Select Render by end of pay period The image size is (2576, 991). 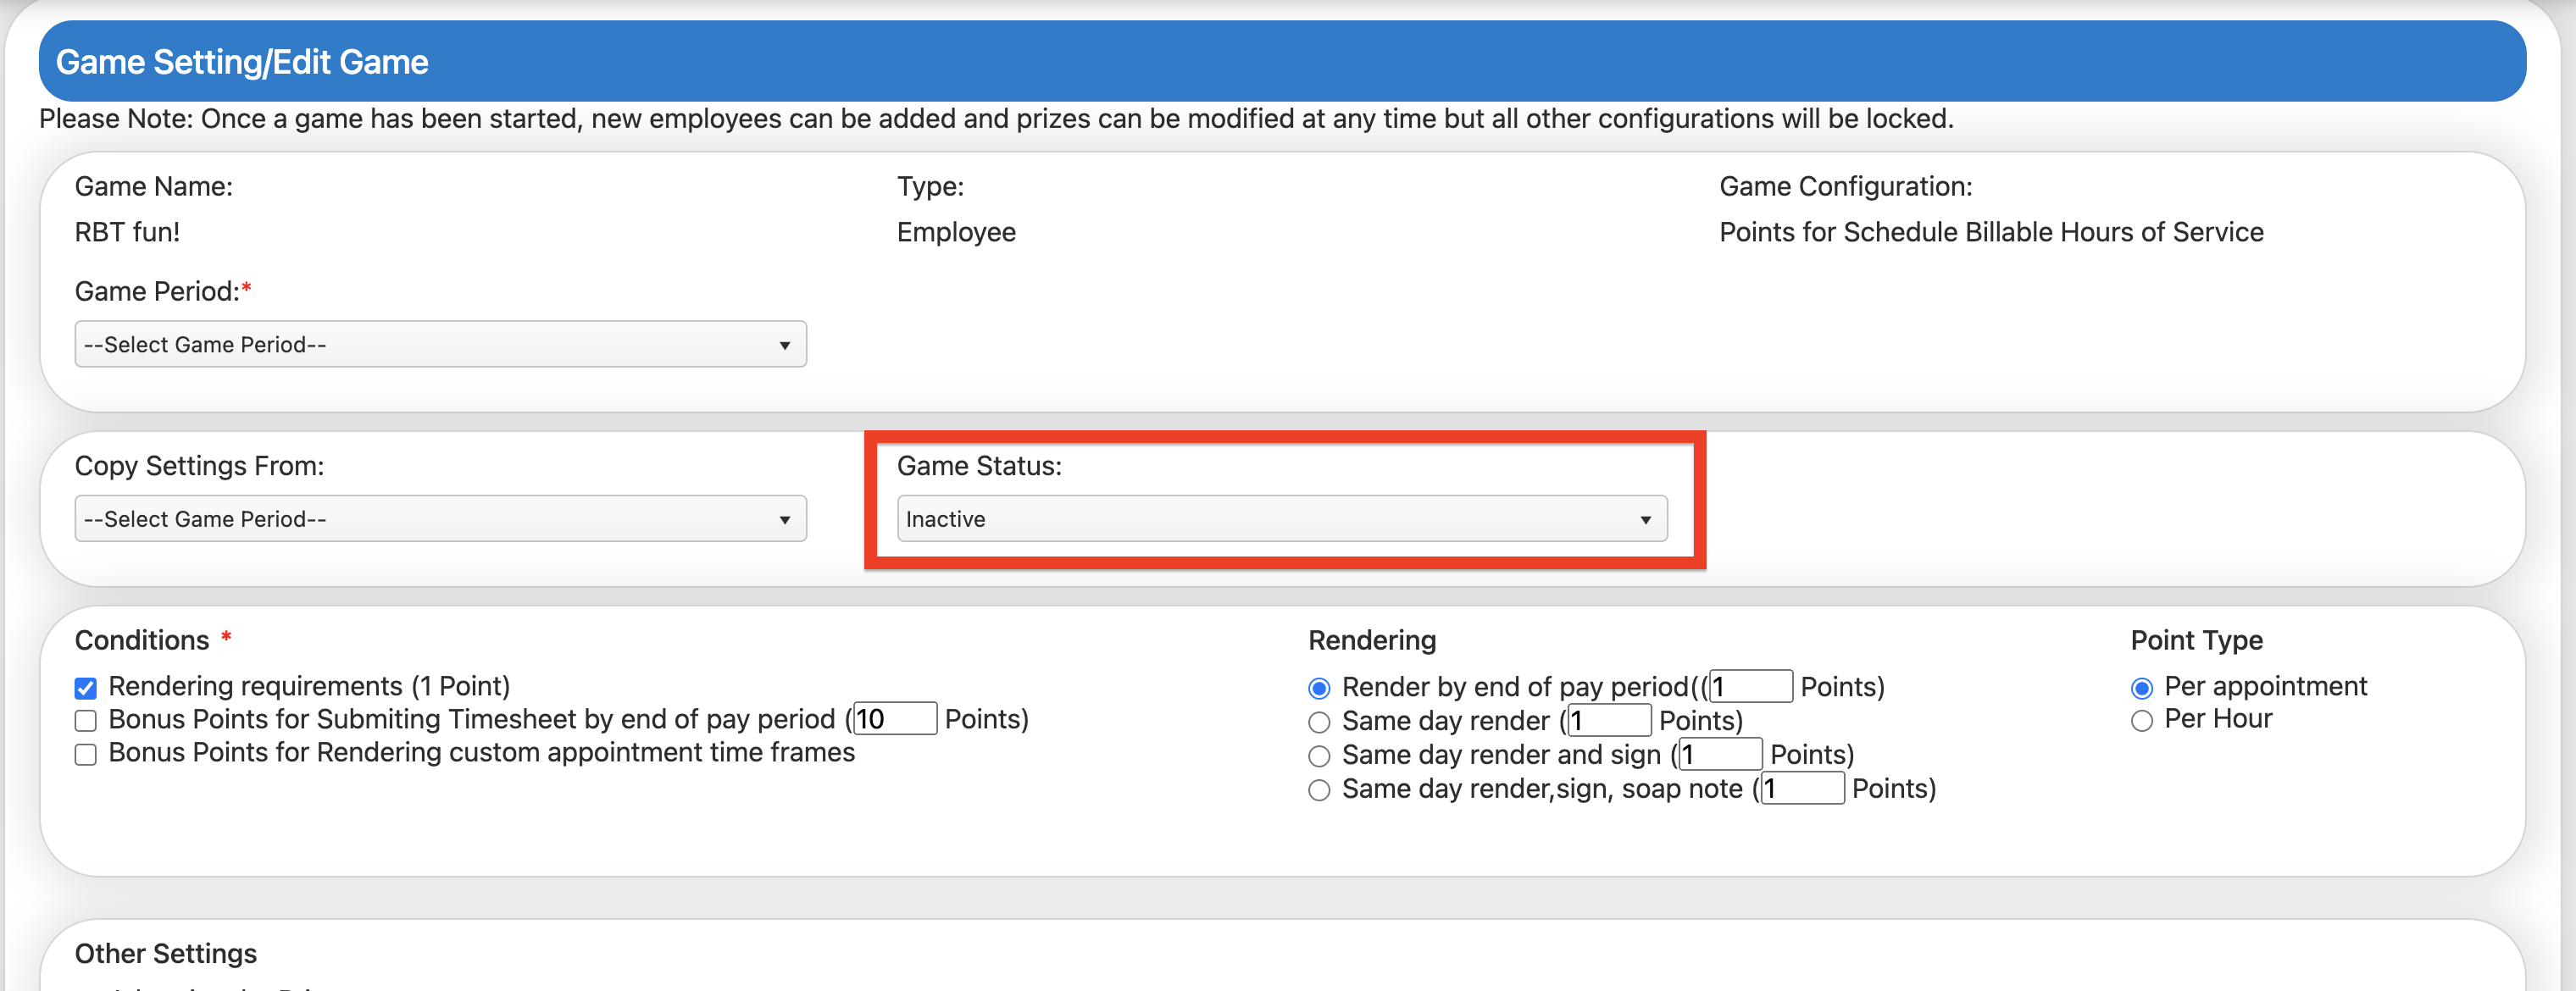[x=1319, y=688]
